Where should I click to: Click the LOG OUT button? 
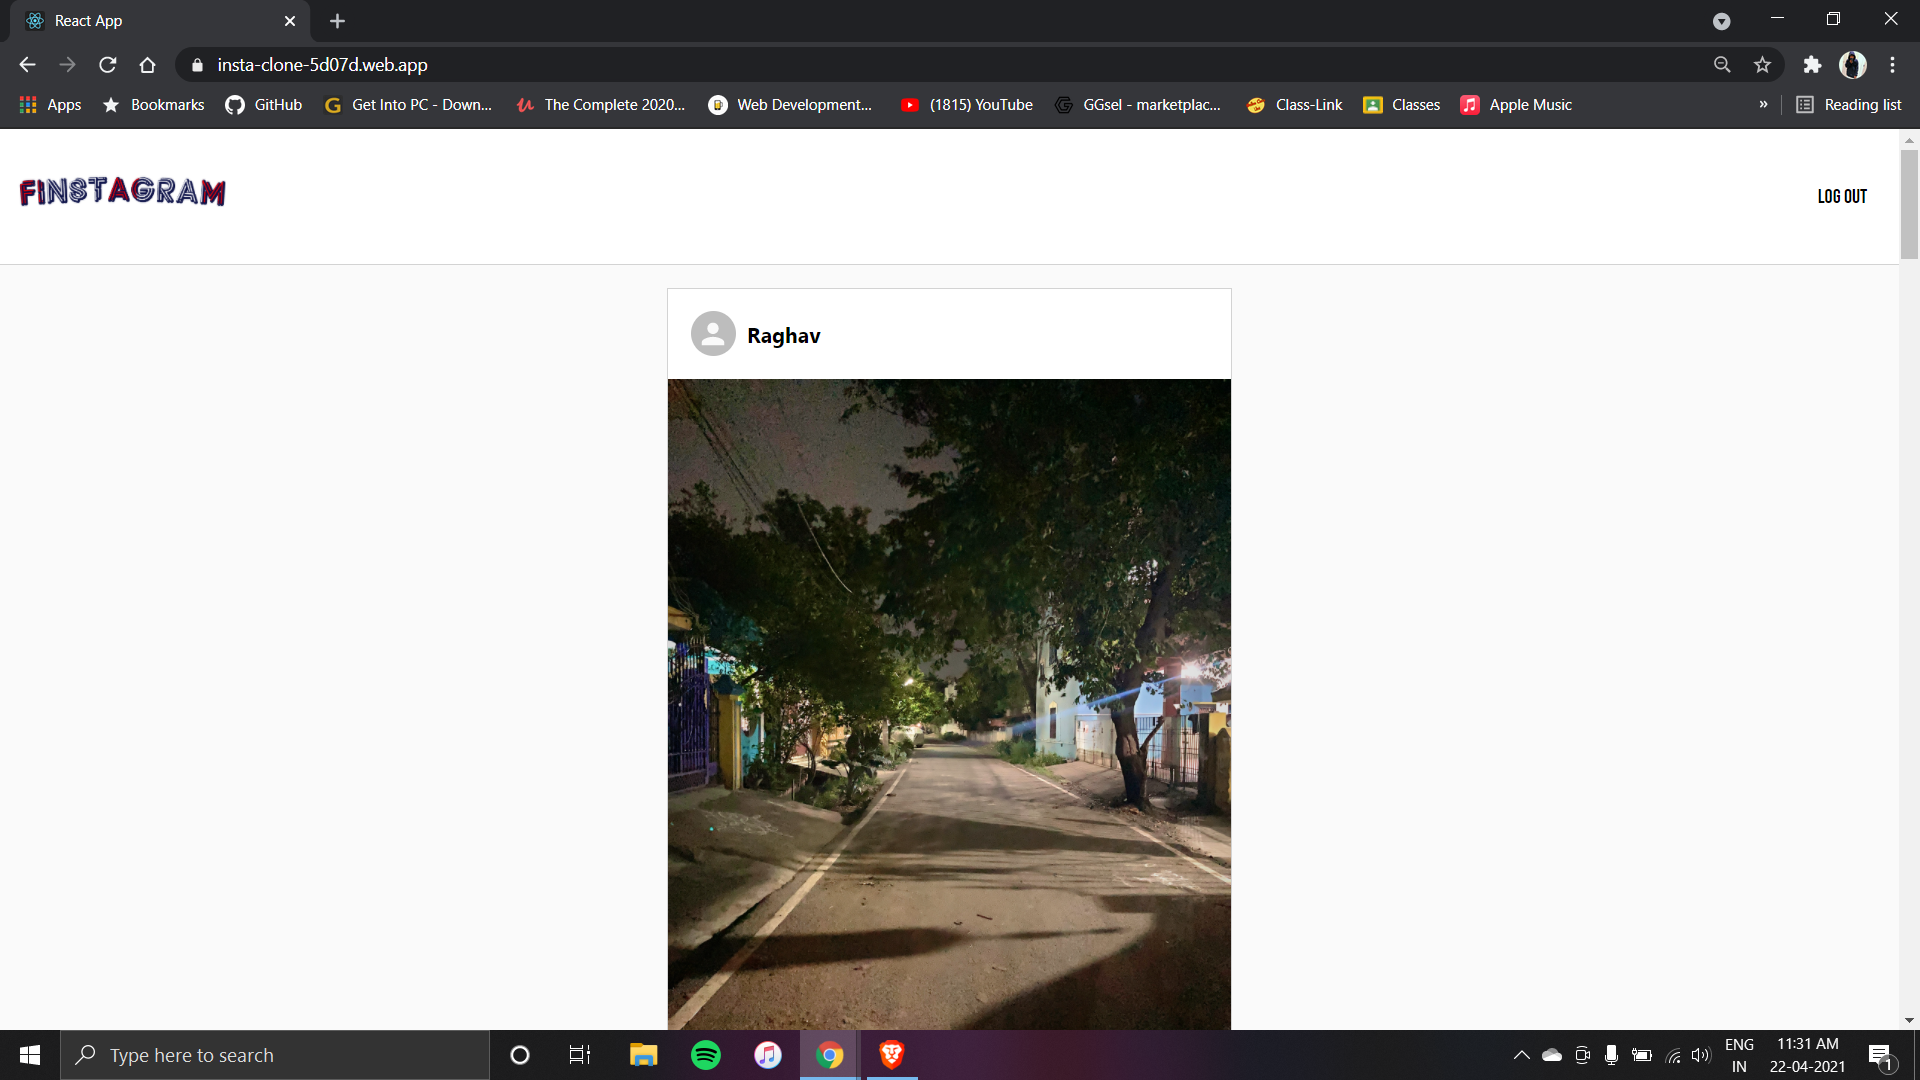point(1842,195)
